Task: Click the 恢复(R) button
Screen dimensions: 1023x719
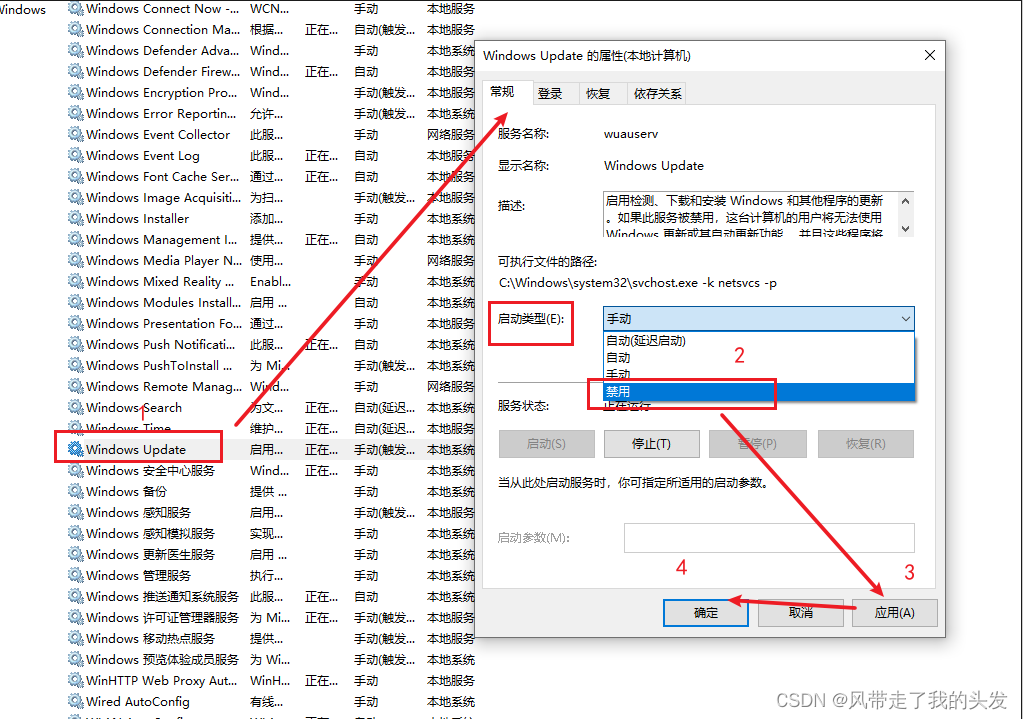Action: point(865,444)
